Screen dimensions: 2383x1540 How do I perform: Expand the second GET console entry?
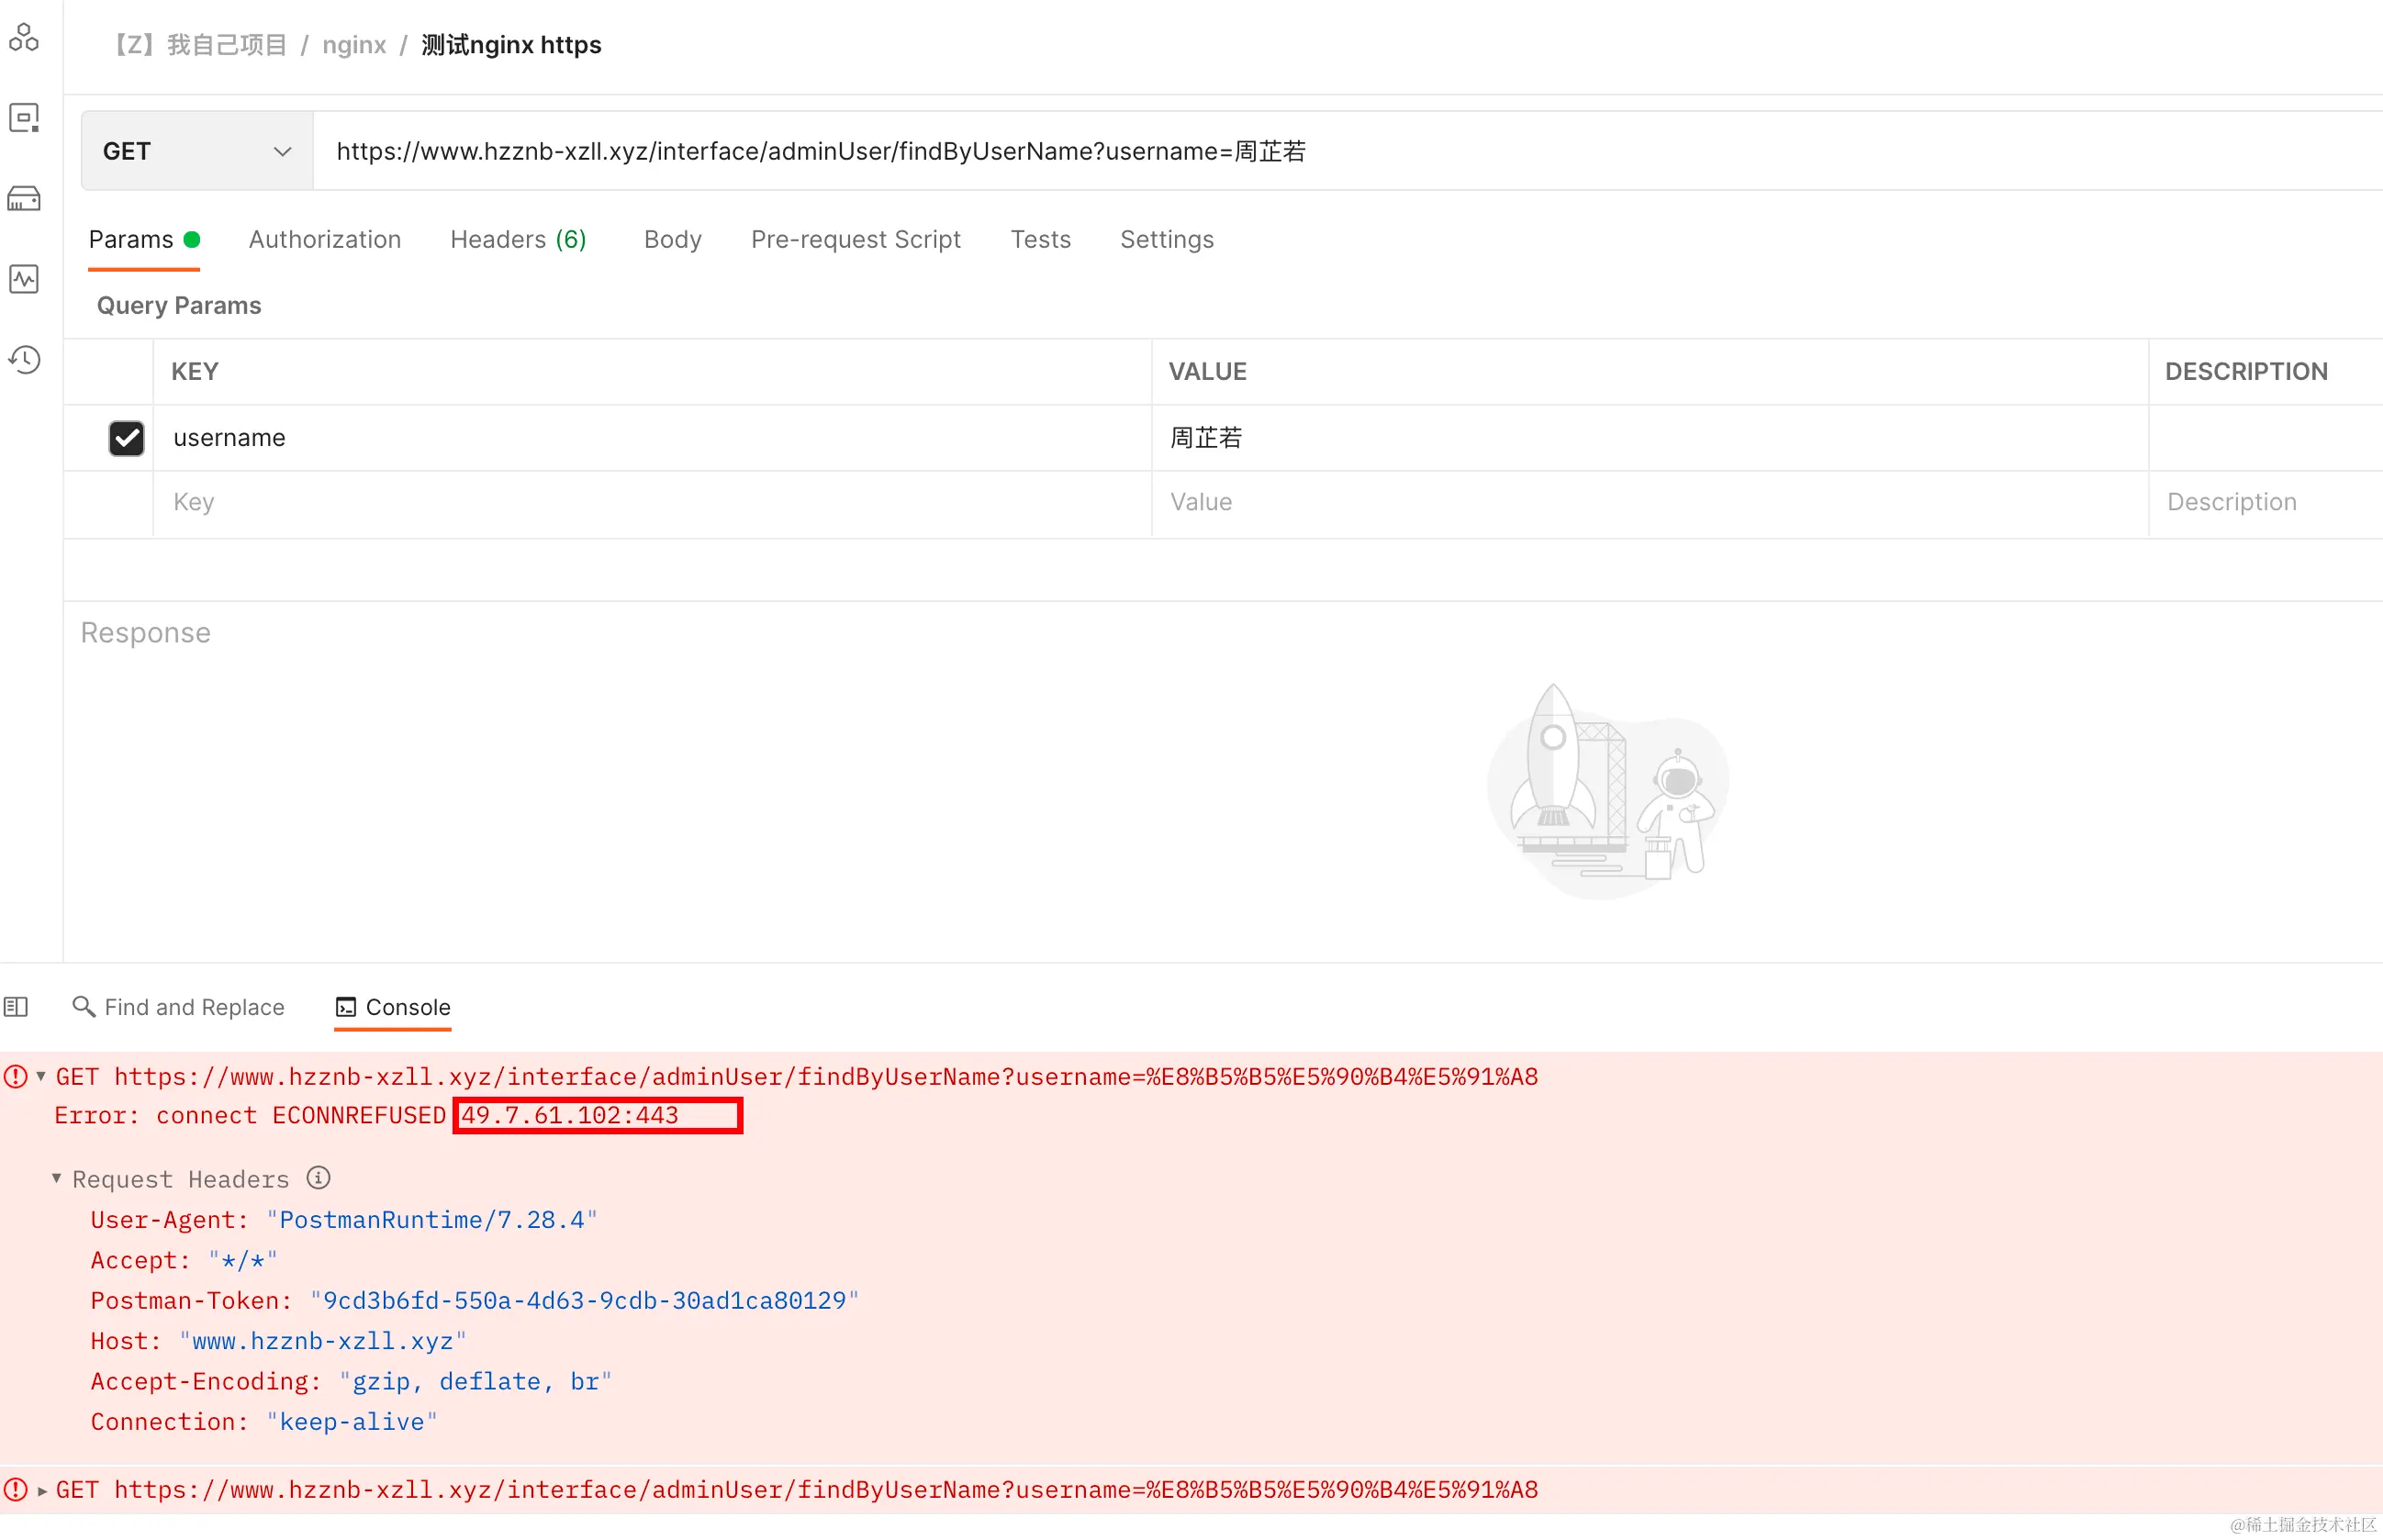[41, 1490]
